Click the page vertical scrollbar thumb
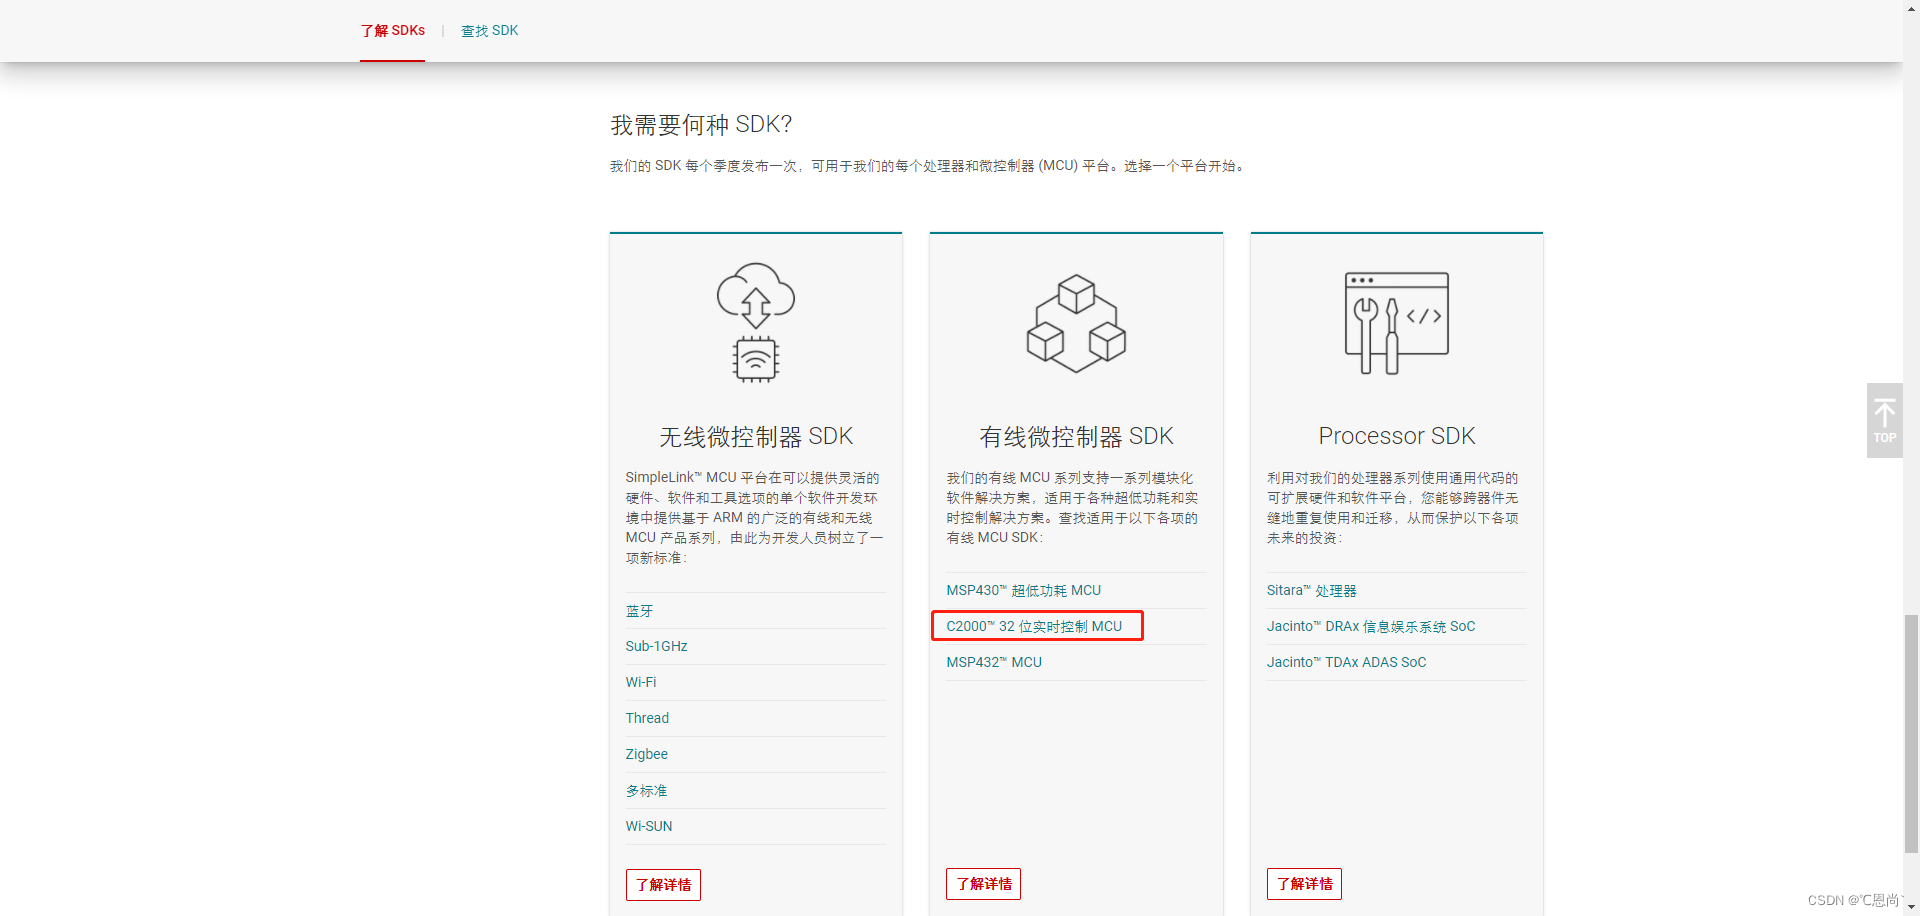The width and height of the screenshot is (1920, 916). [1911, 734]
